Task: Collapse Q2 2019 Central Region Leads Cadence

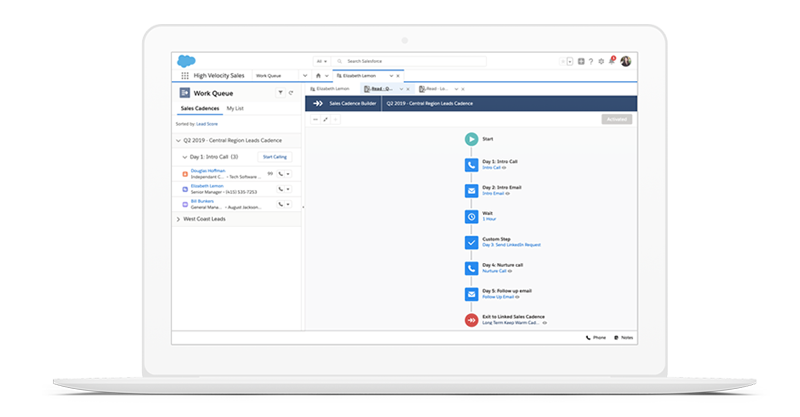Action: [178, 140]
